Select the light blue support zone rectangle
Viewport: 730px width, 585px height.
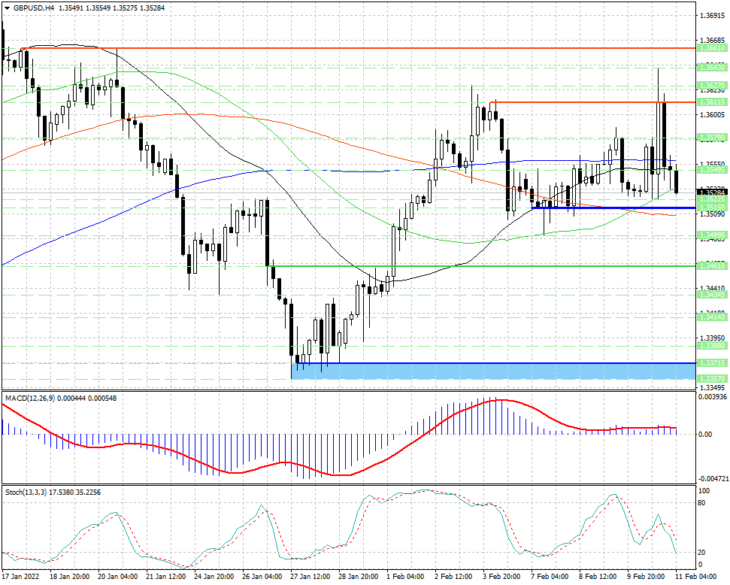493,371
